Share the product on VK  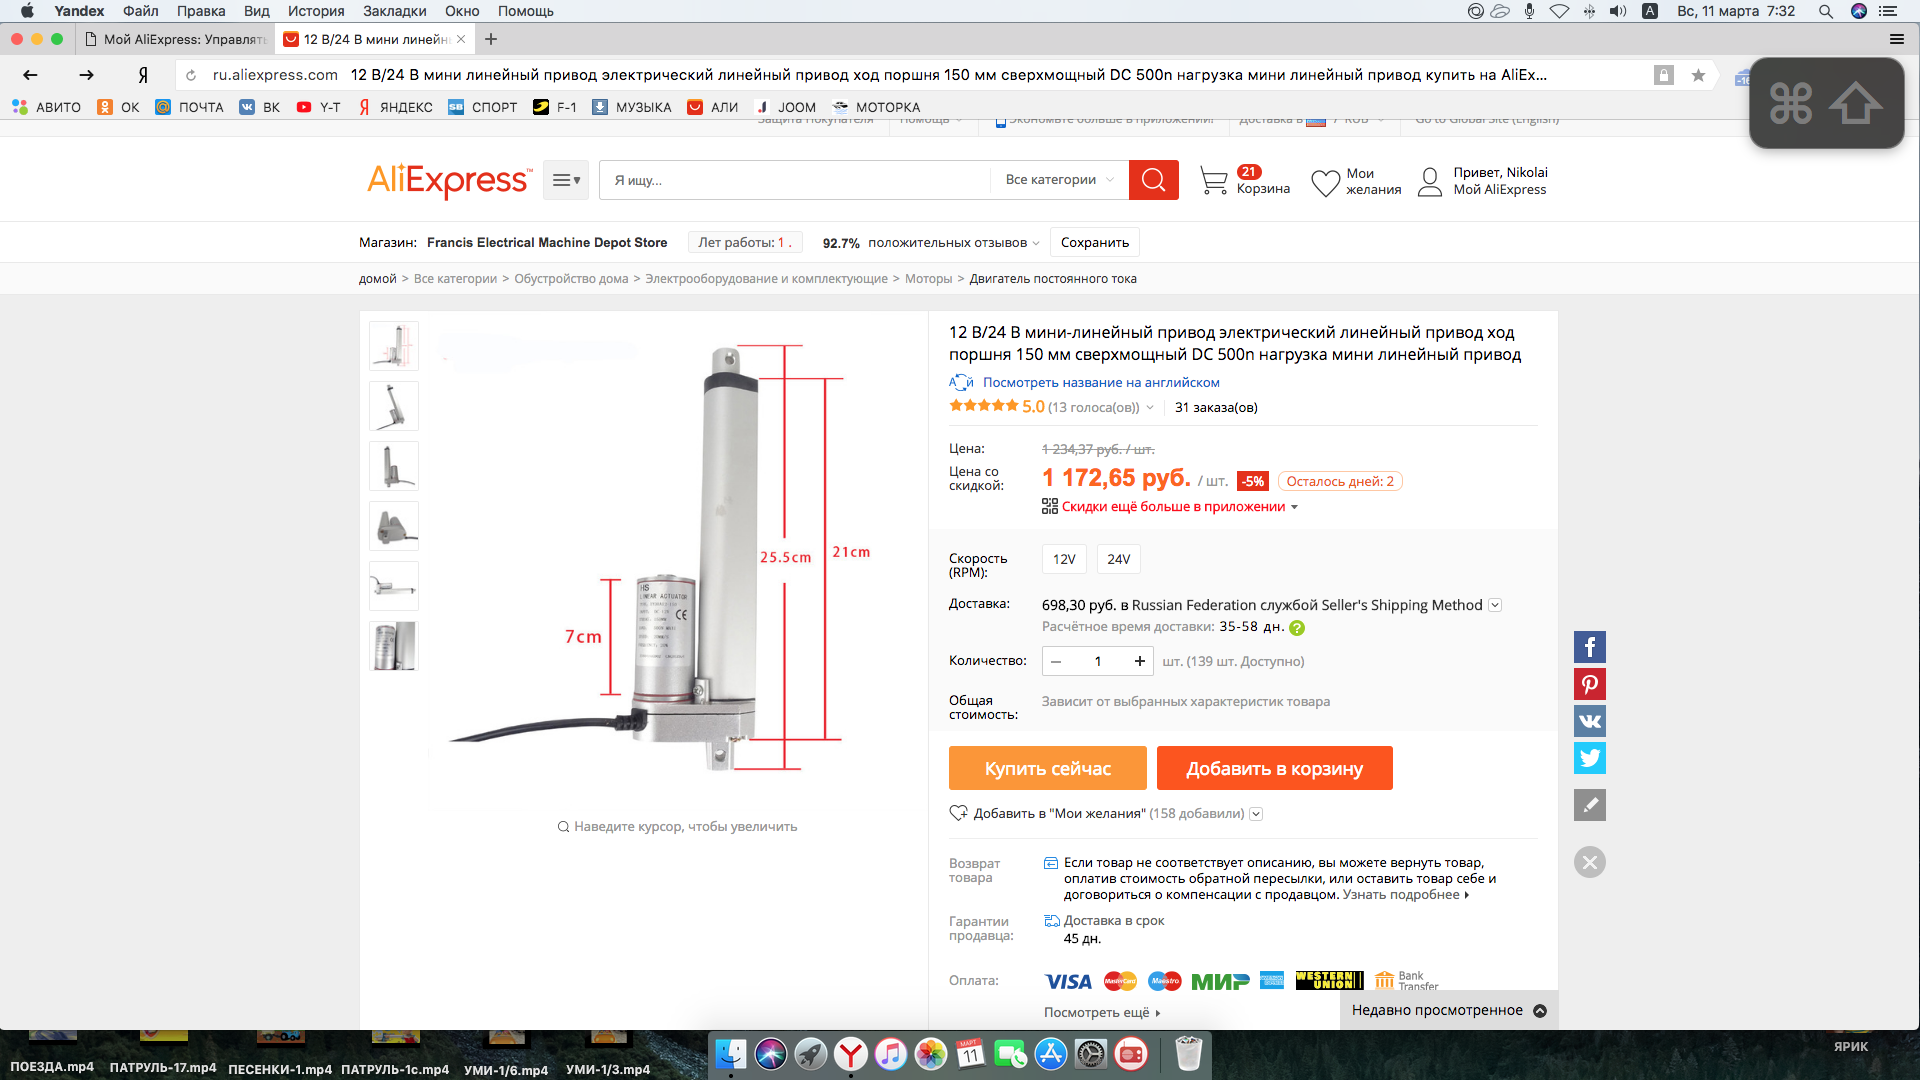point(1589,721)
